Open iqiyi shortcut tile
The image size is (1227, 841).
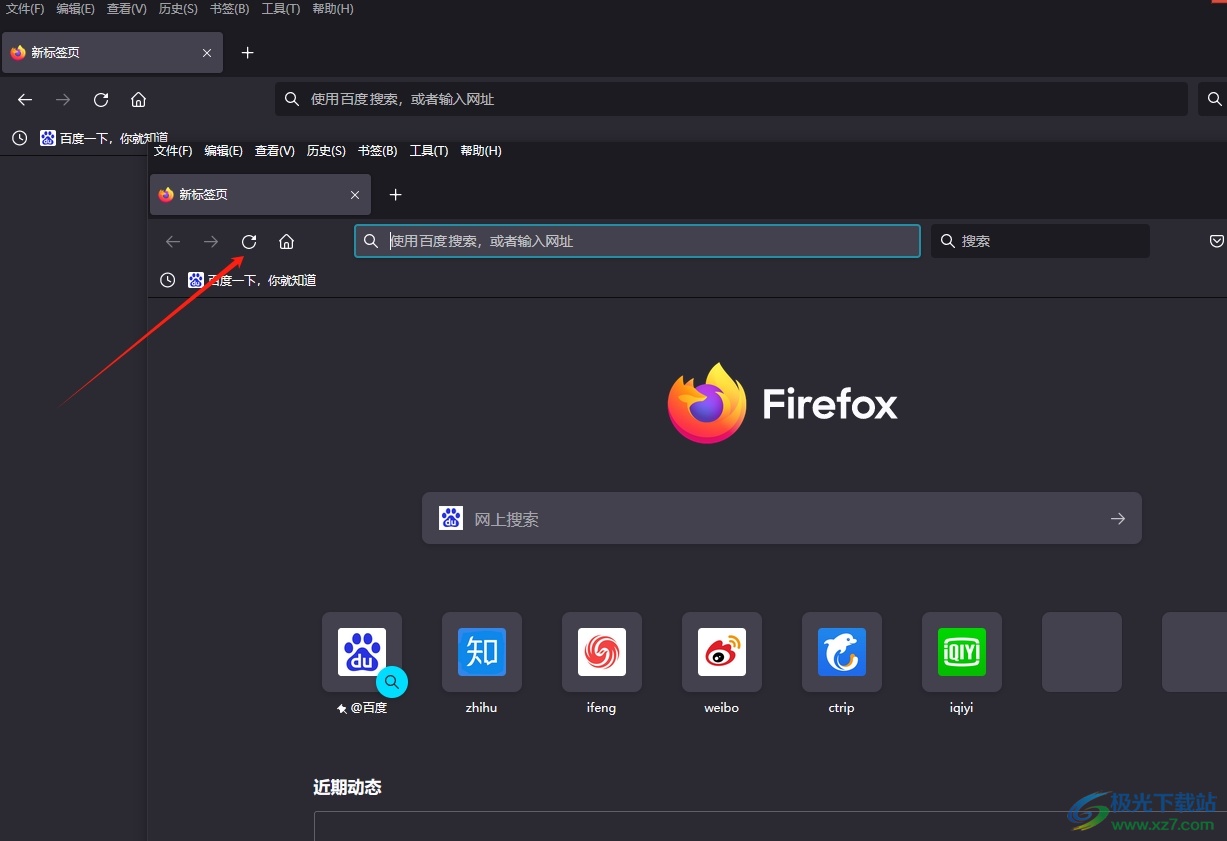(962, 652)
